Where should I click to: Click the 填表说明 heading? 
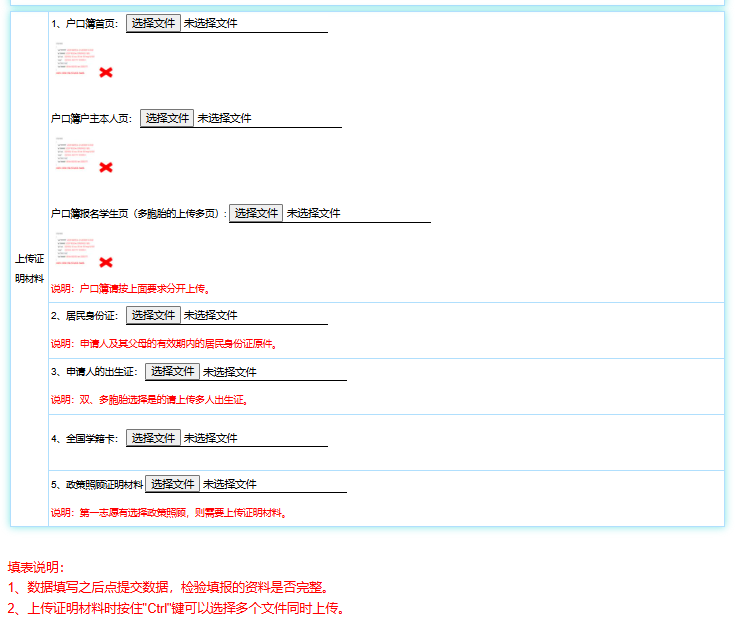(36, 567)
